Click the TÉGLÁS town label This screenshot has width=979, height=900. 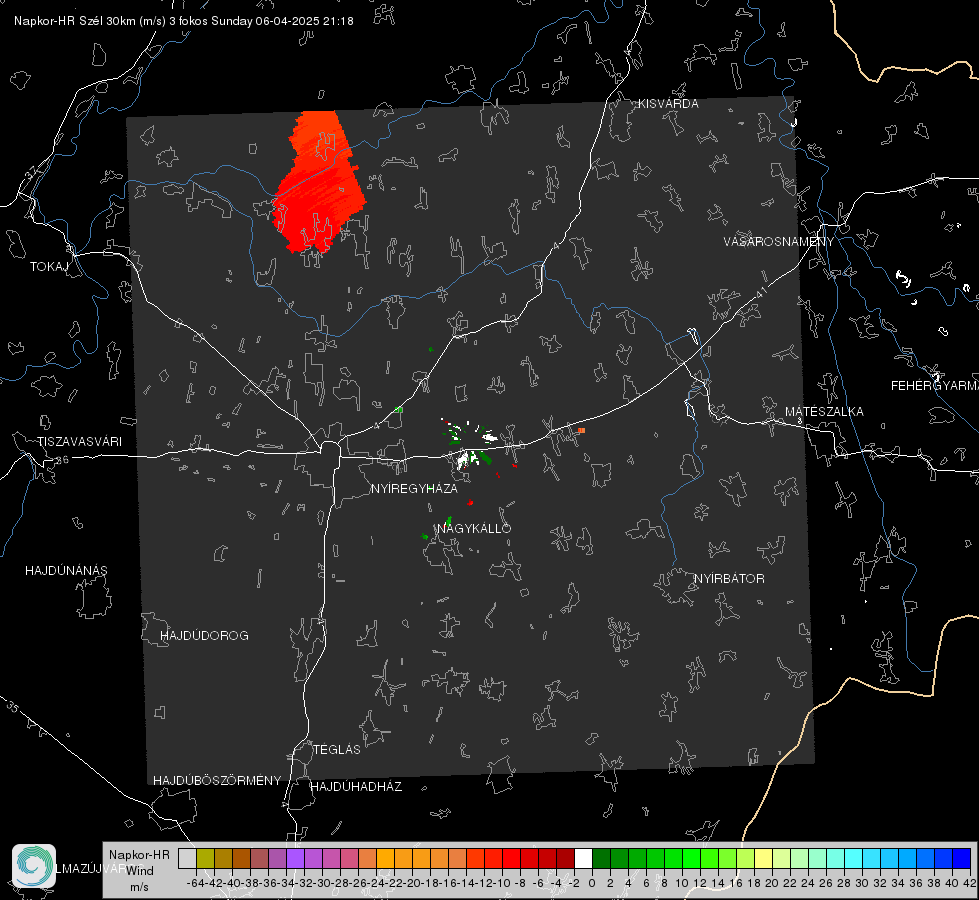pos(337,750)
